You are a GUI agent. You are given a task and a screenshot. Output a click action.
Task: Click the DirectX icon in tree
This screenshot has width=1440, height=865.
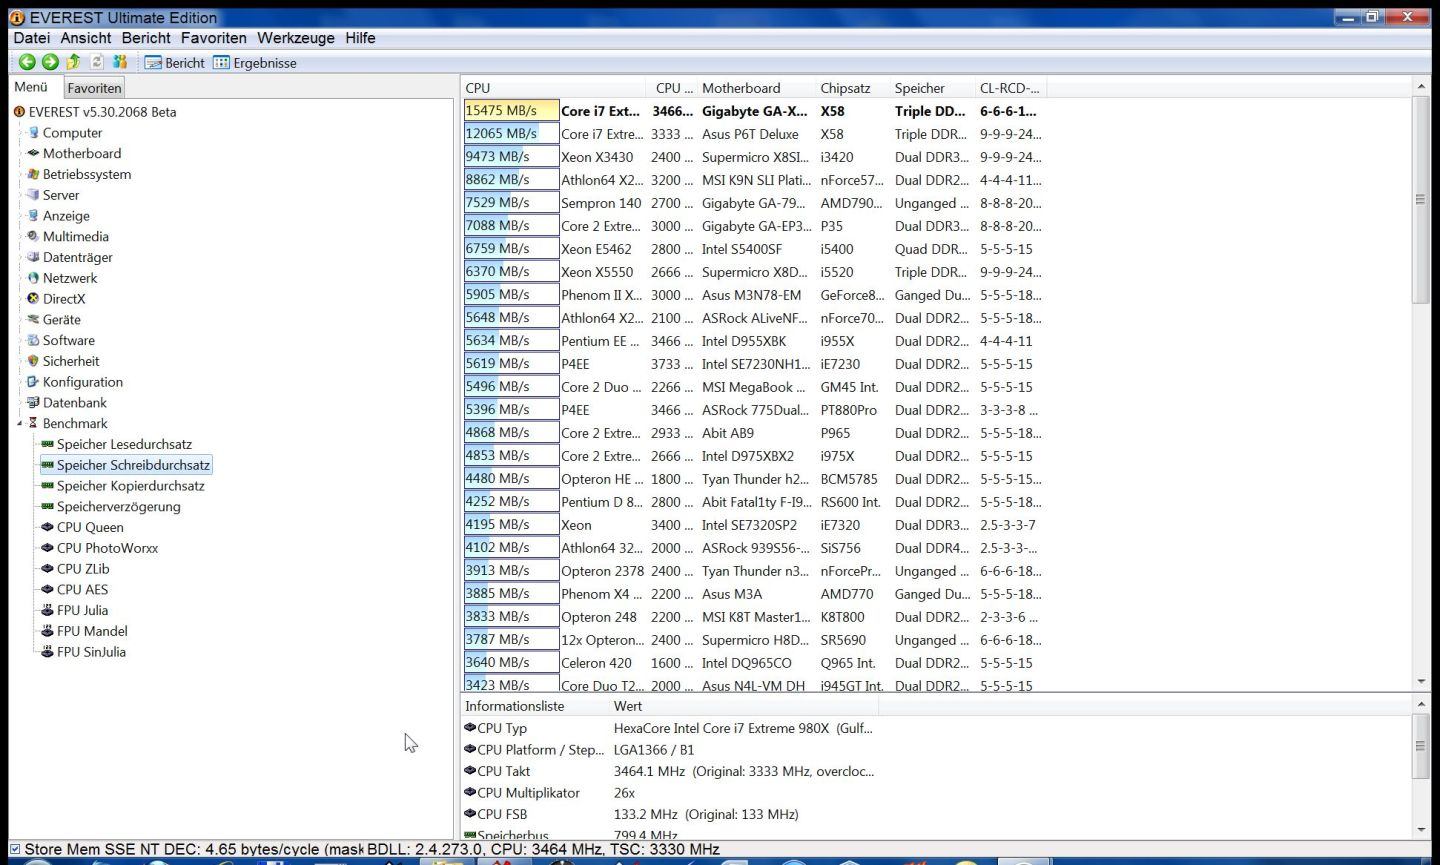coord(33,299)
